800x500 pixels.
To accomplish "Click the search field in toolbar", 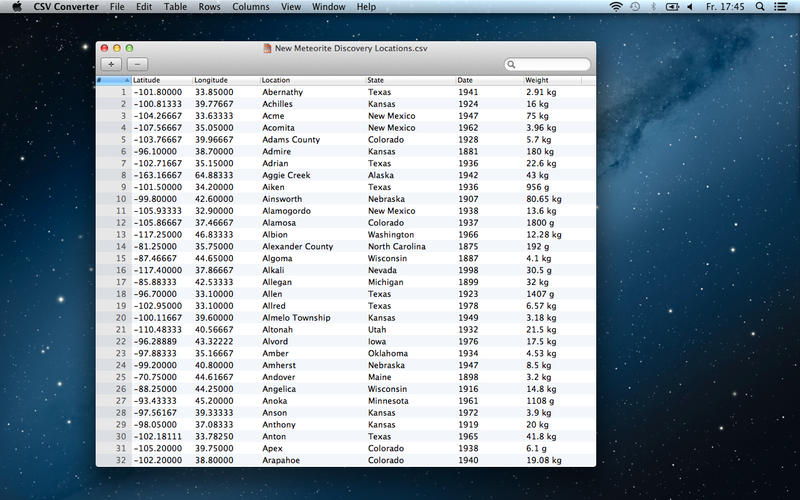I will (550, 65).
